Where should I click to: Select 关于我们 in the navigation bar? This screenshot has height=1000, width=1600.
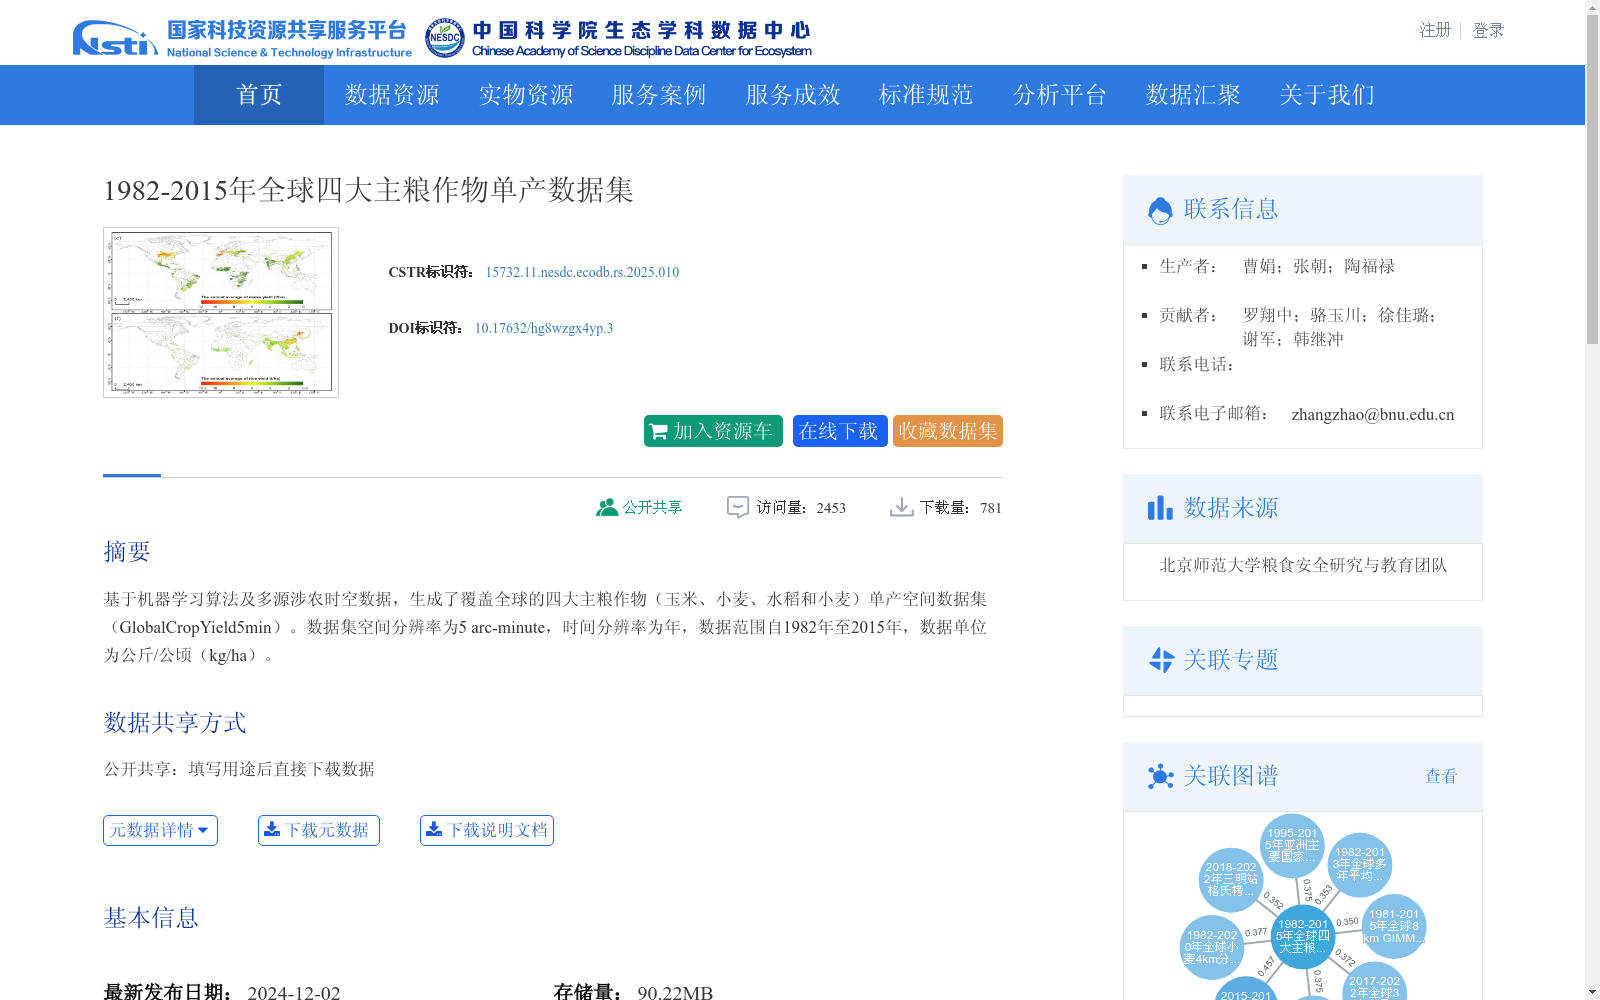coord(1326,95)
